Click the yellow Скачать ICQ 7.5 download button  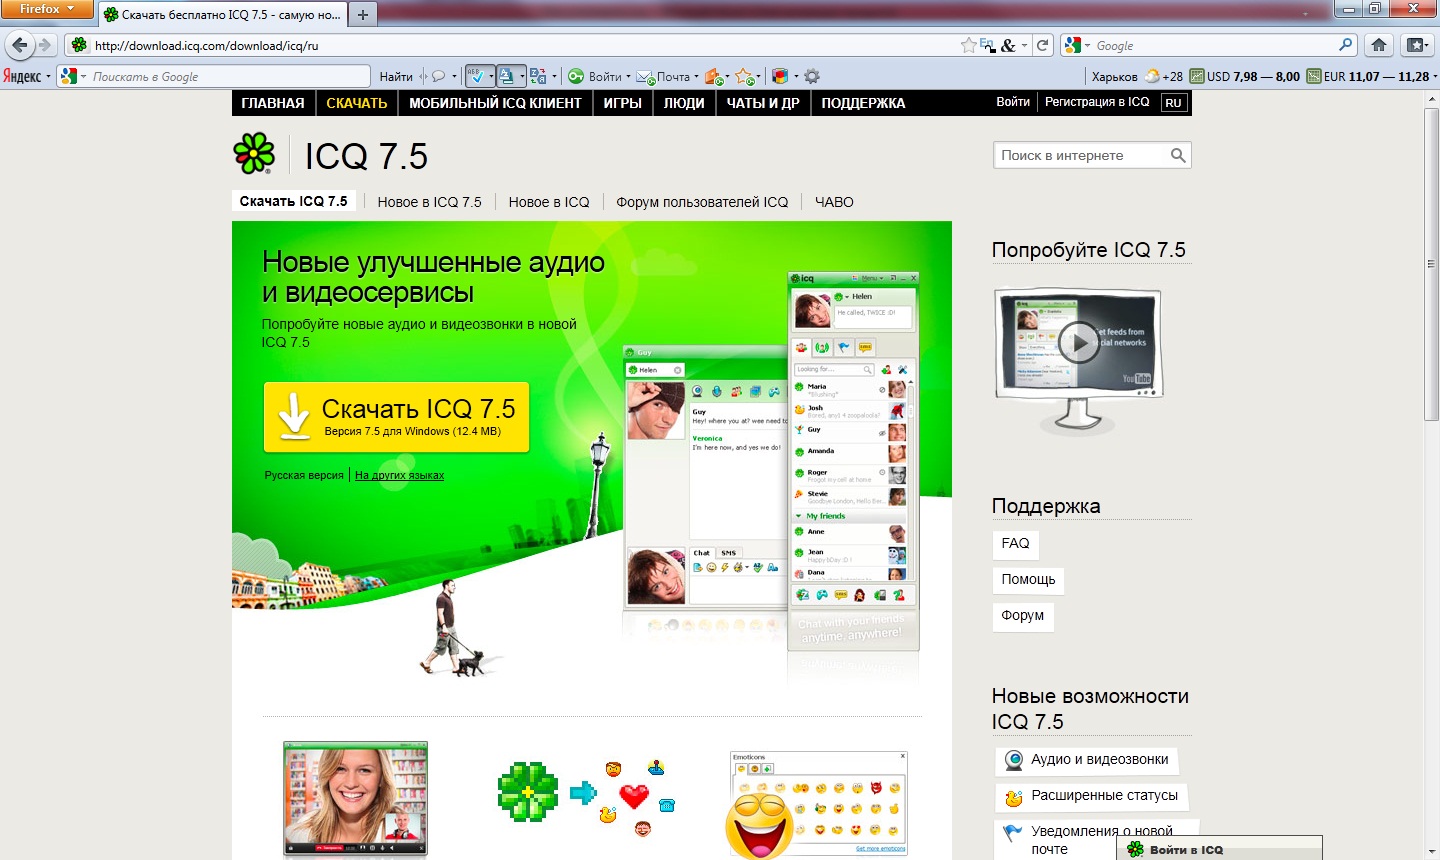point(396,417)
